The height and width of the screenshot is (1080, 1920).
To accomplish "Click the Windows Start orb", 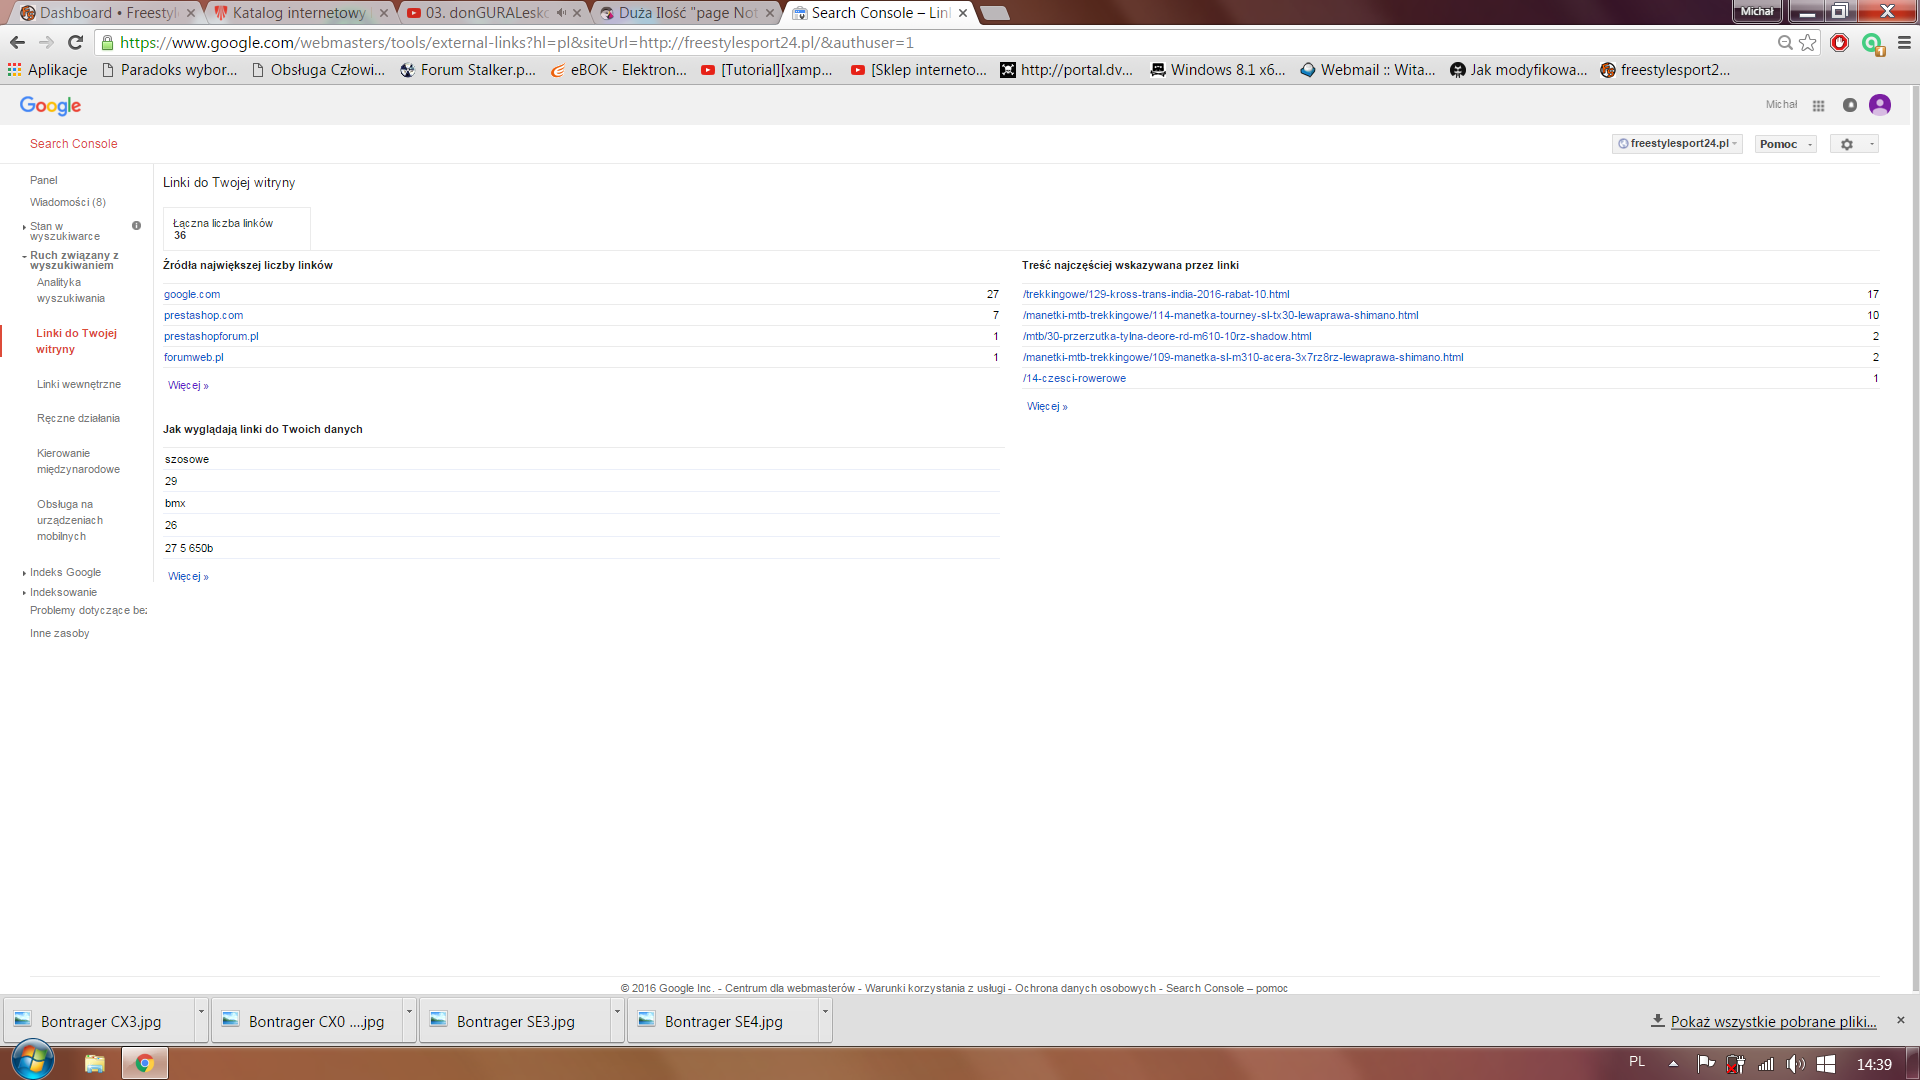I will 32,1061.
